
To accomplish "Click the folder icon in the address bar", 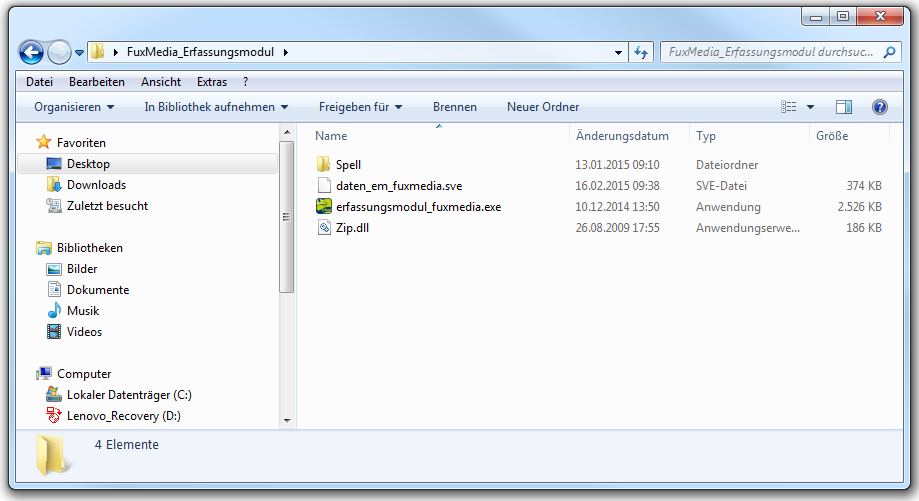I will pos(98,52).
